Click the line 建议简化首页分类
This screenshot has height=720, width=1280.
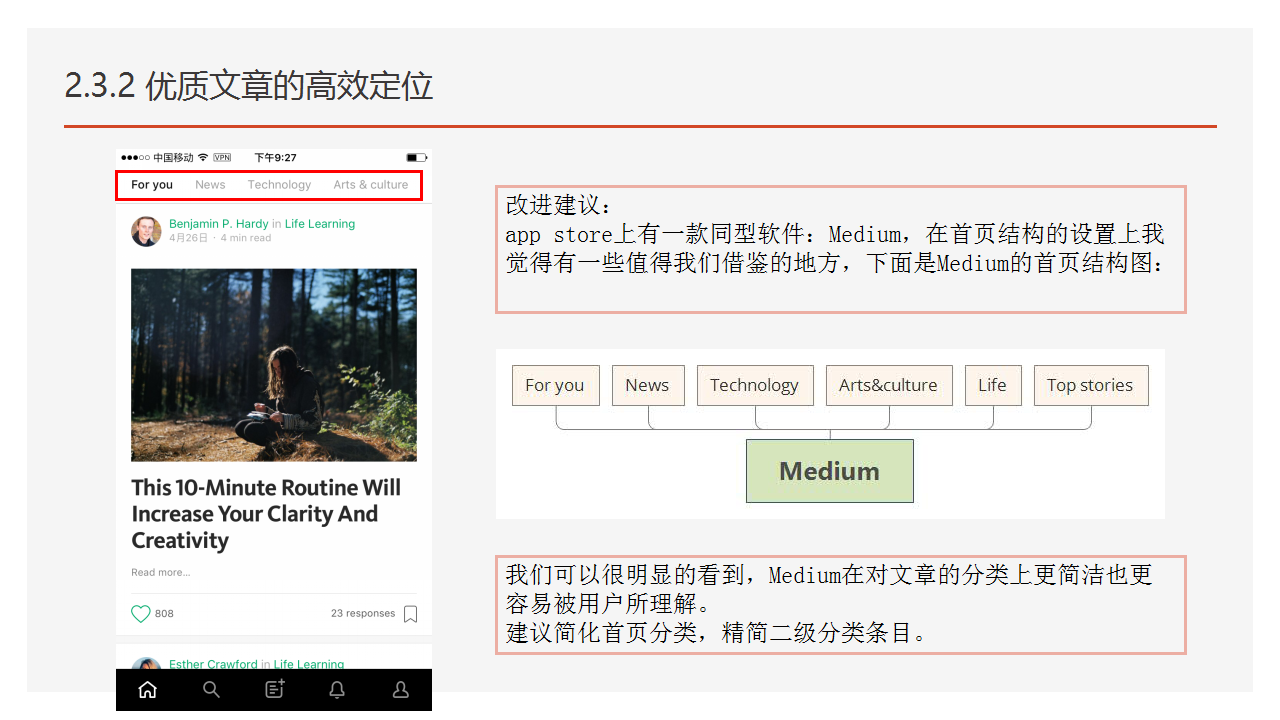[716, 633]
